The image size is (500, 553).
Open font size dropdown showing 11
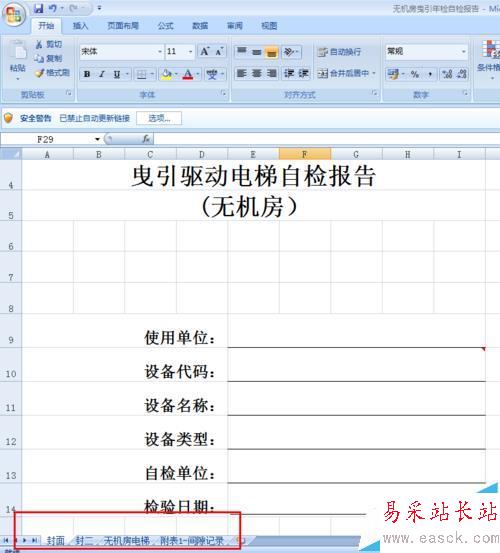pos(190,51)
